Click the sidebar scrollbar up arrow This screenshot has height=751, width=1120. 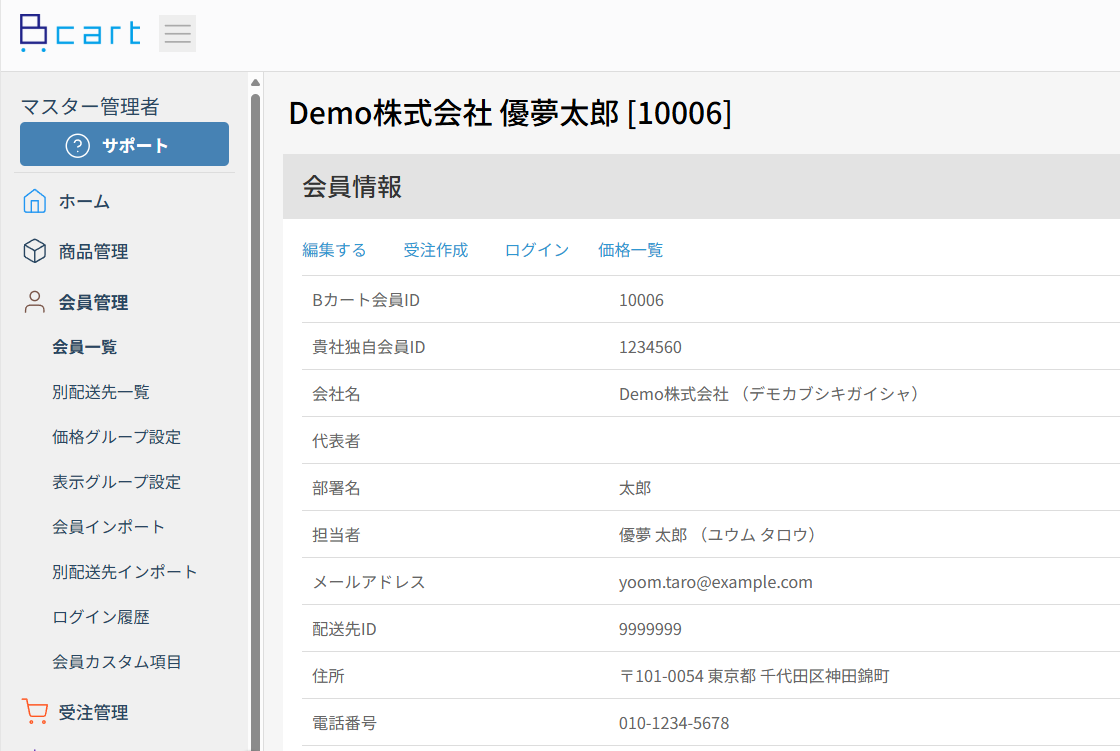click(255, 82)
